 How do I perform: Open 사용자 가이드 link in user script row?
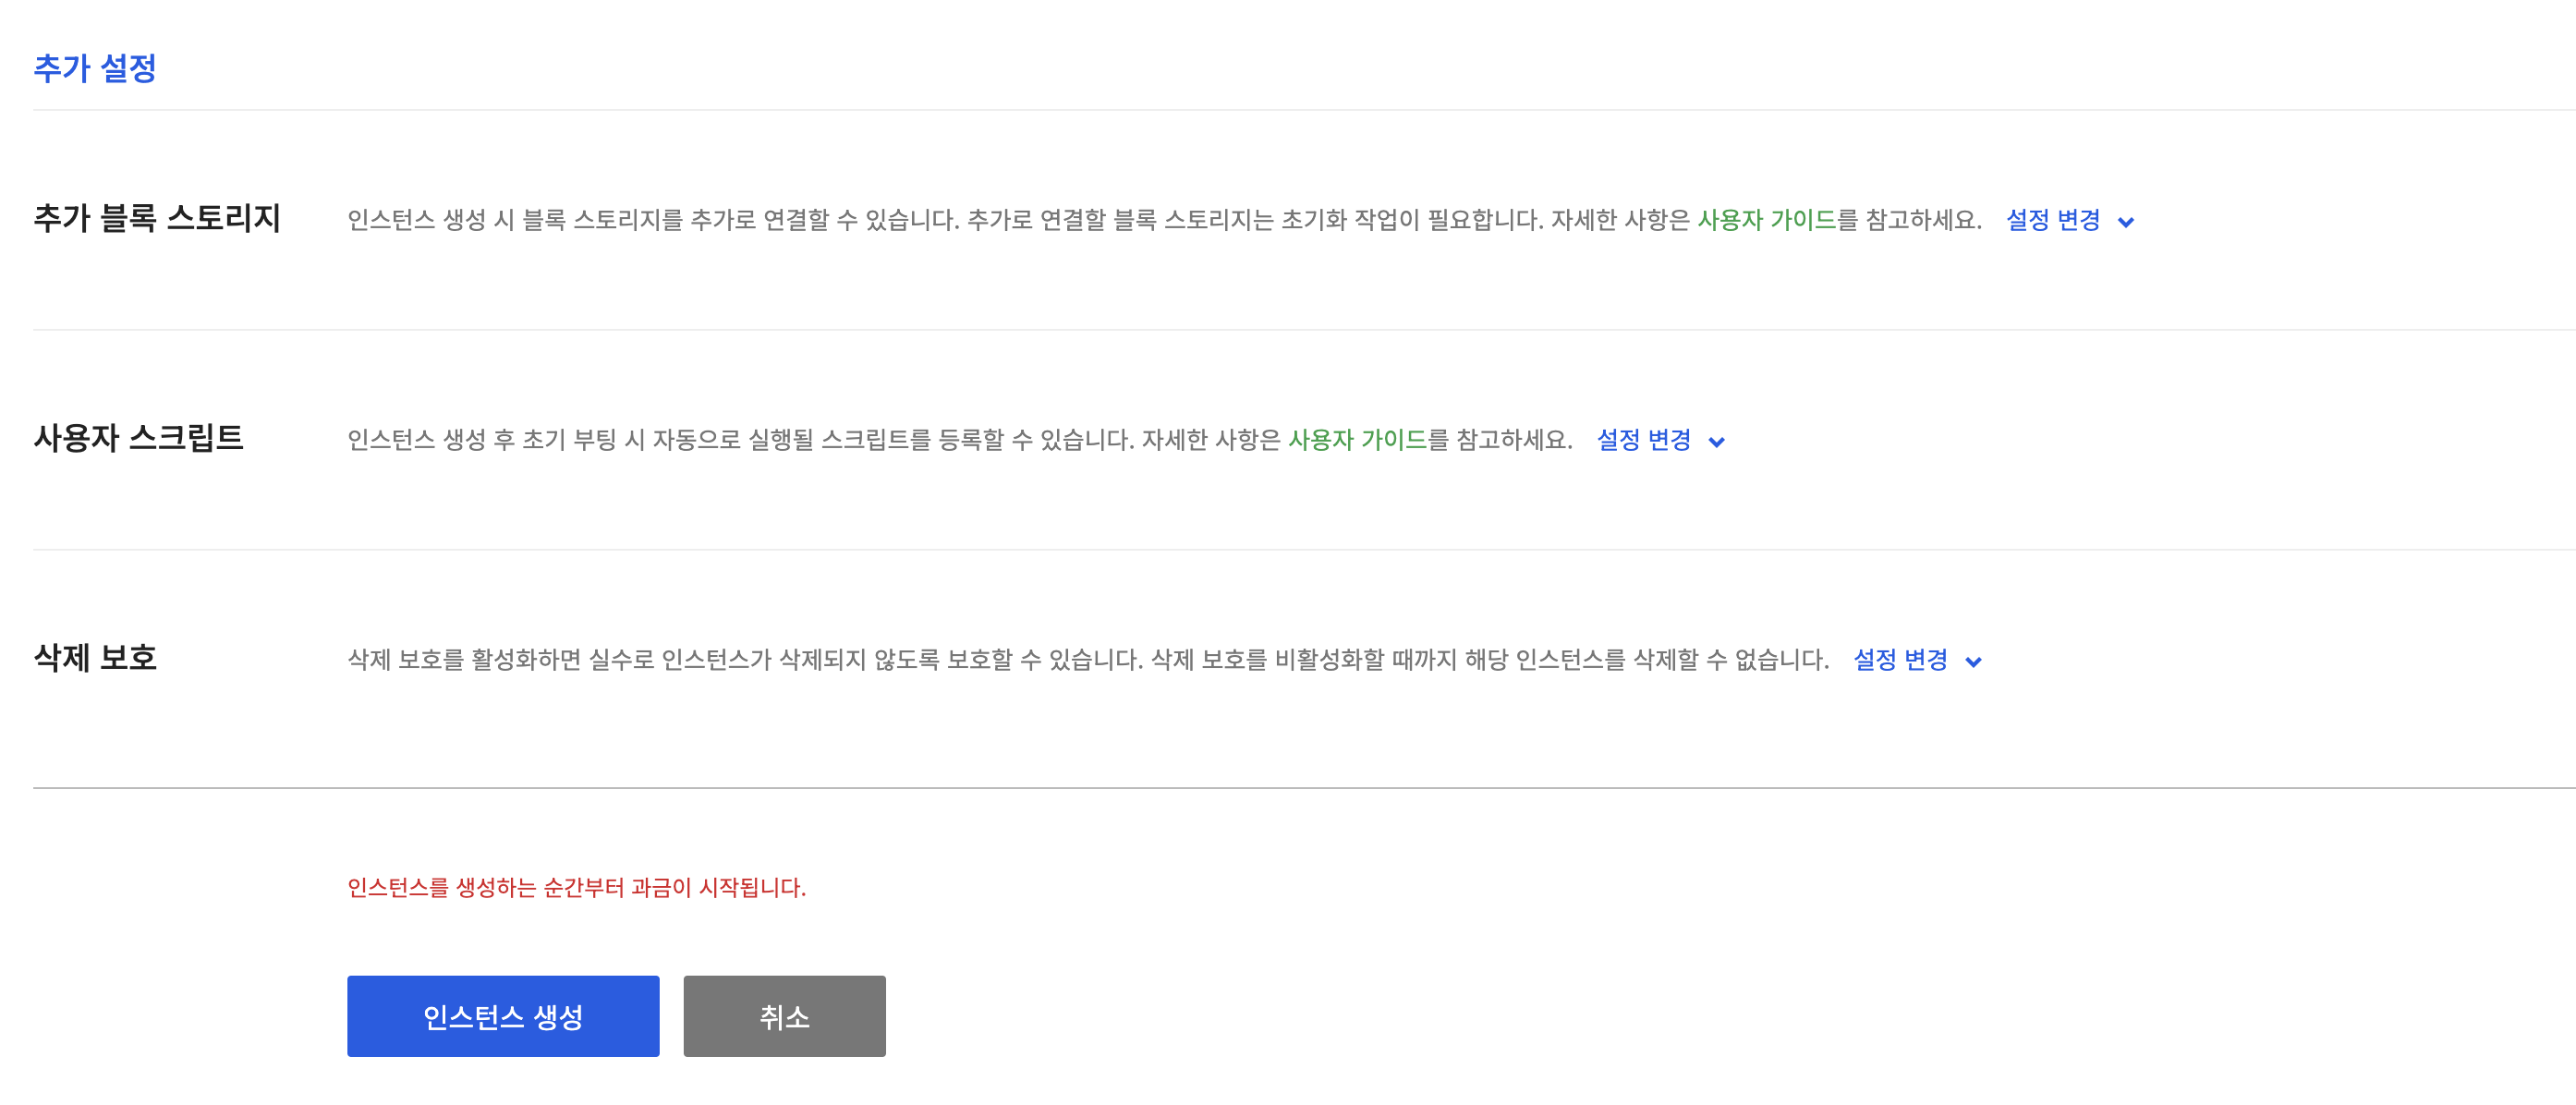tap(1357, 440)
